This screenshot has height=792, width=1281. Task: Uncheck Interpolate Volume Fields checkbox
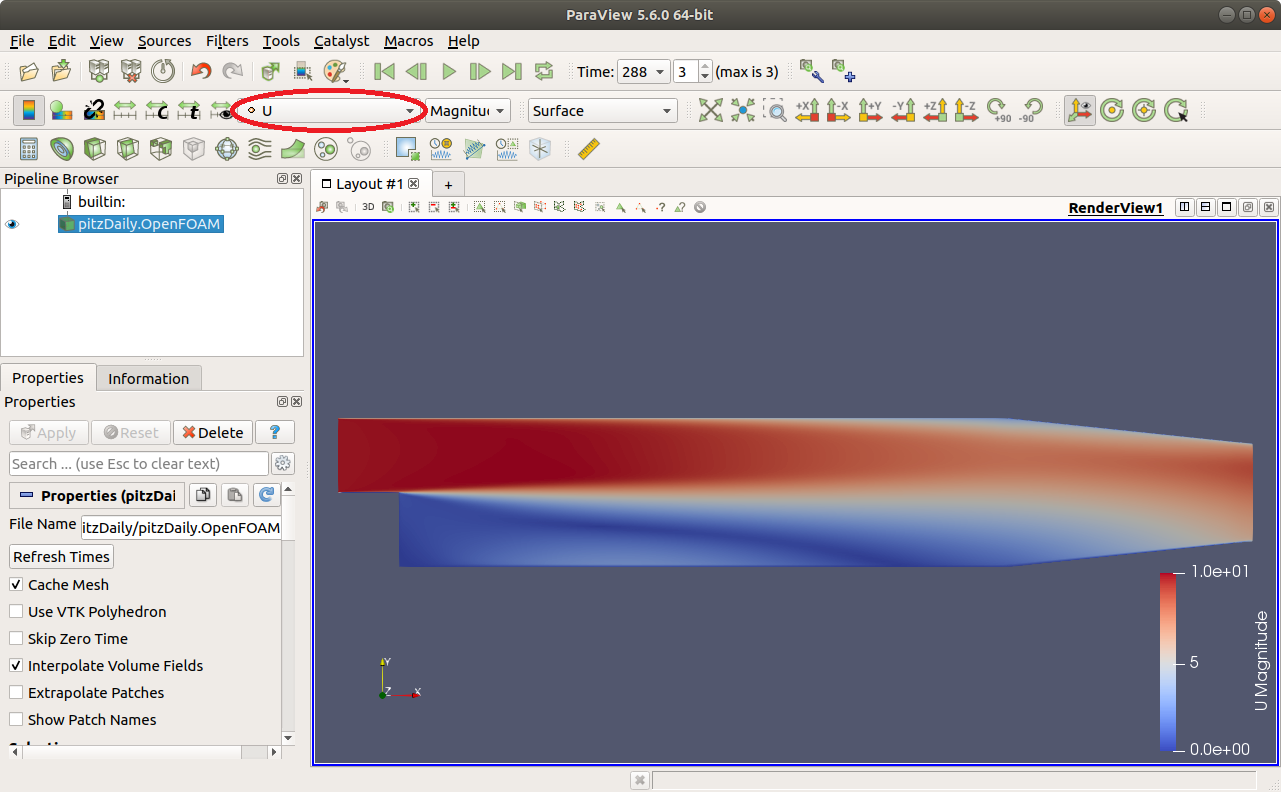pos(16,665)
